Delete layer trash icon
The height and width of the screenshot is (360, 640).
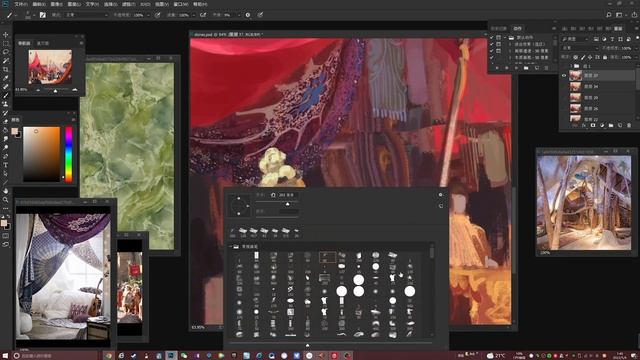pos(629,126)
